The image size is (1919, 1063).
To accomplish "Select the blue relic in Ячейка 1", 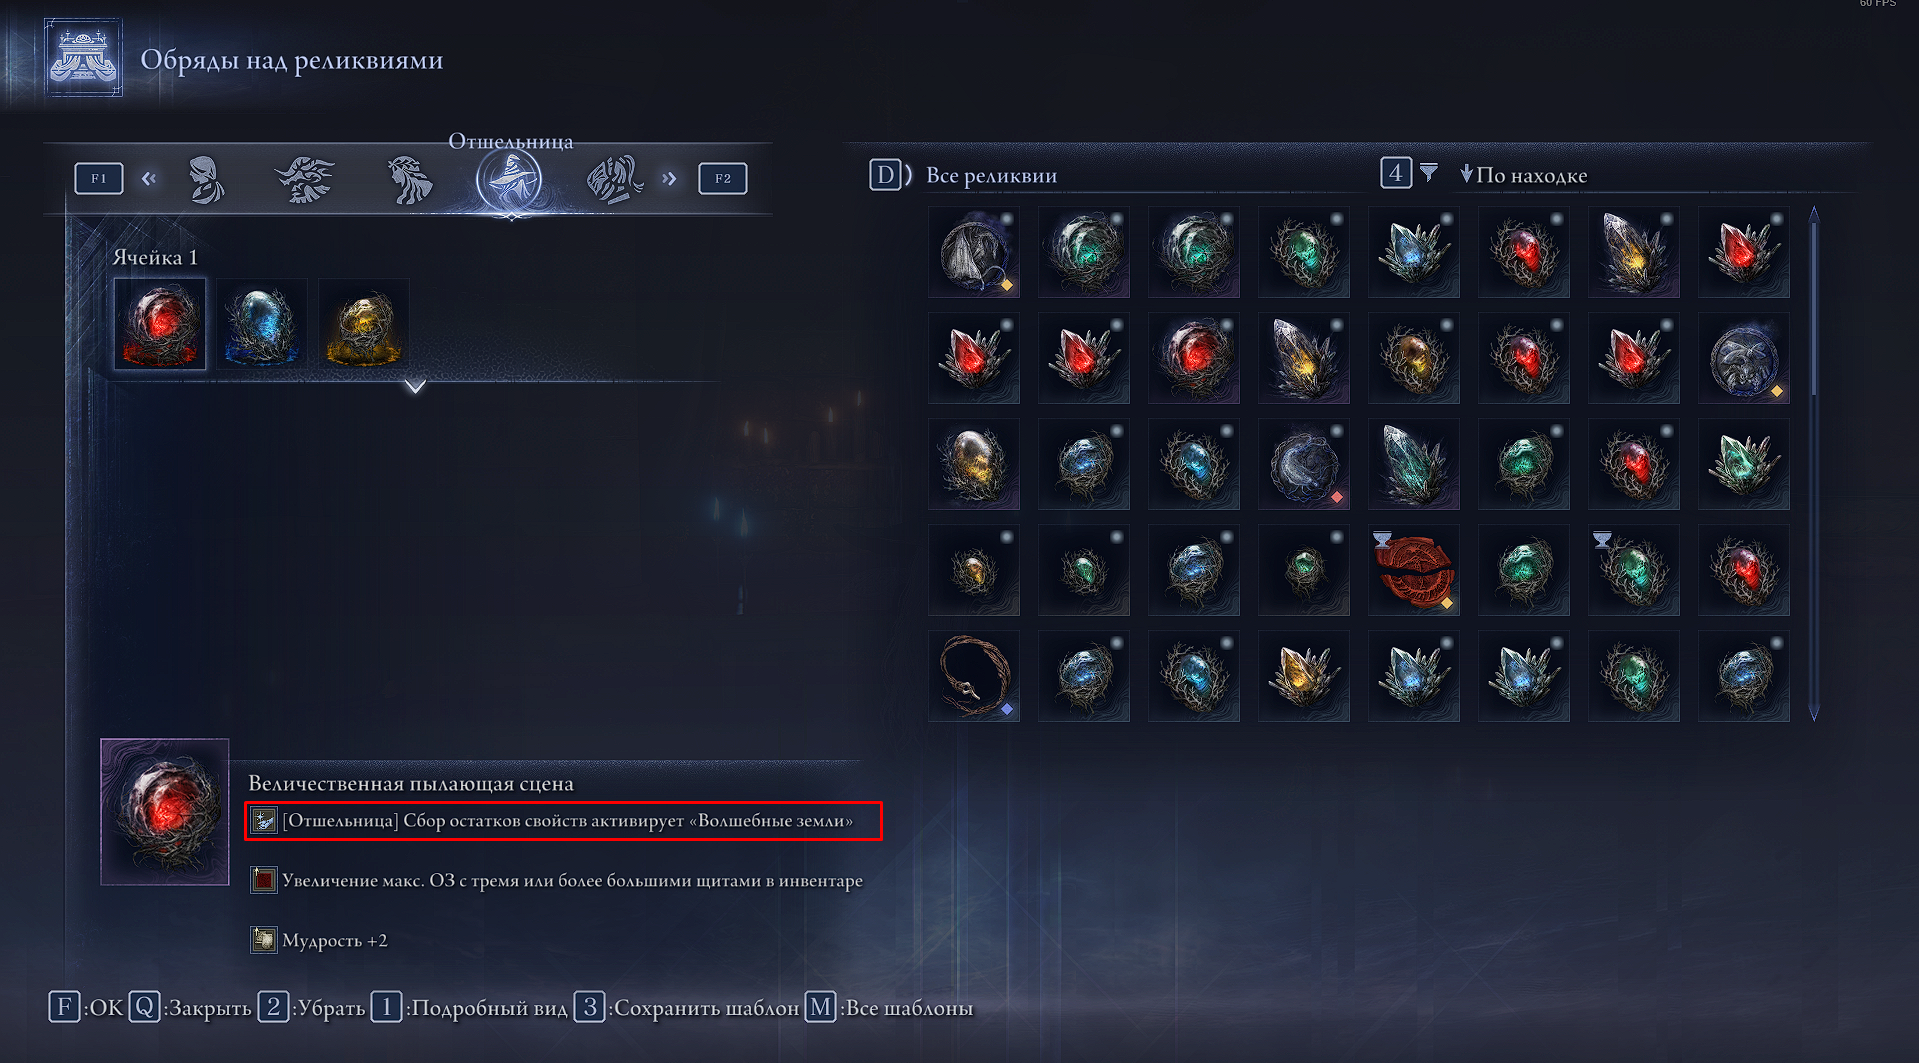I will tap(261, 324).
